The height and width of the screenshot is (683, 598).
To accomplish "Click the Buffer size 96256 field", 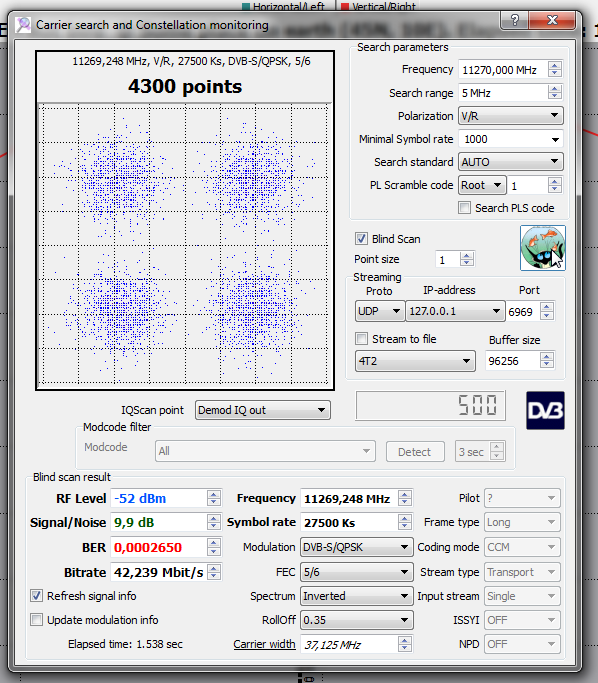I will [x=513, y=361].
